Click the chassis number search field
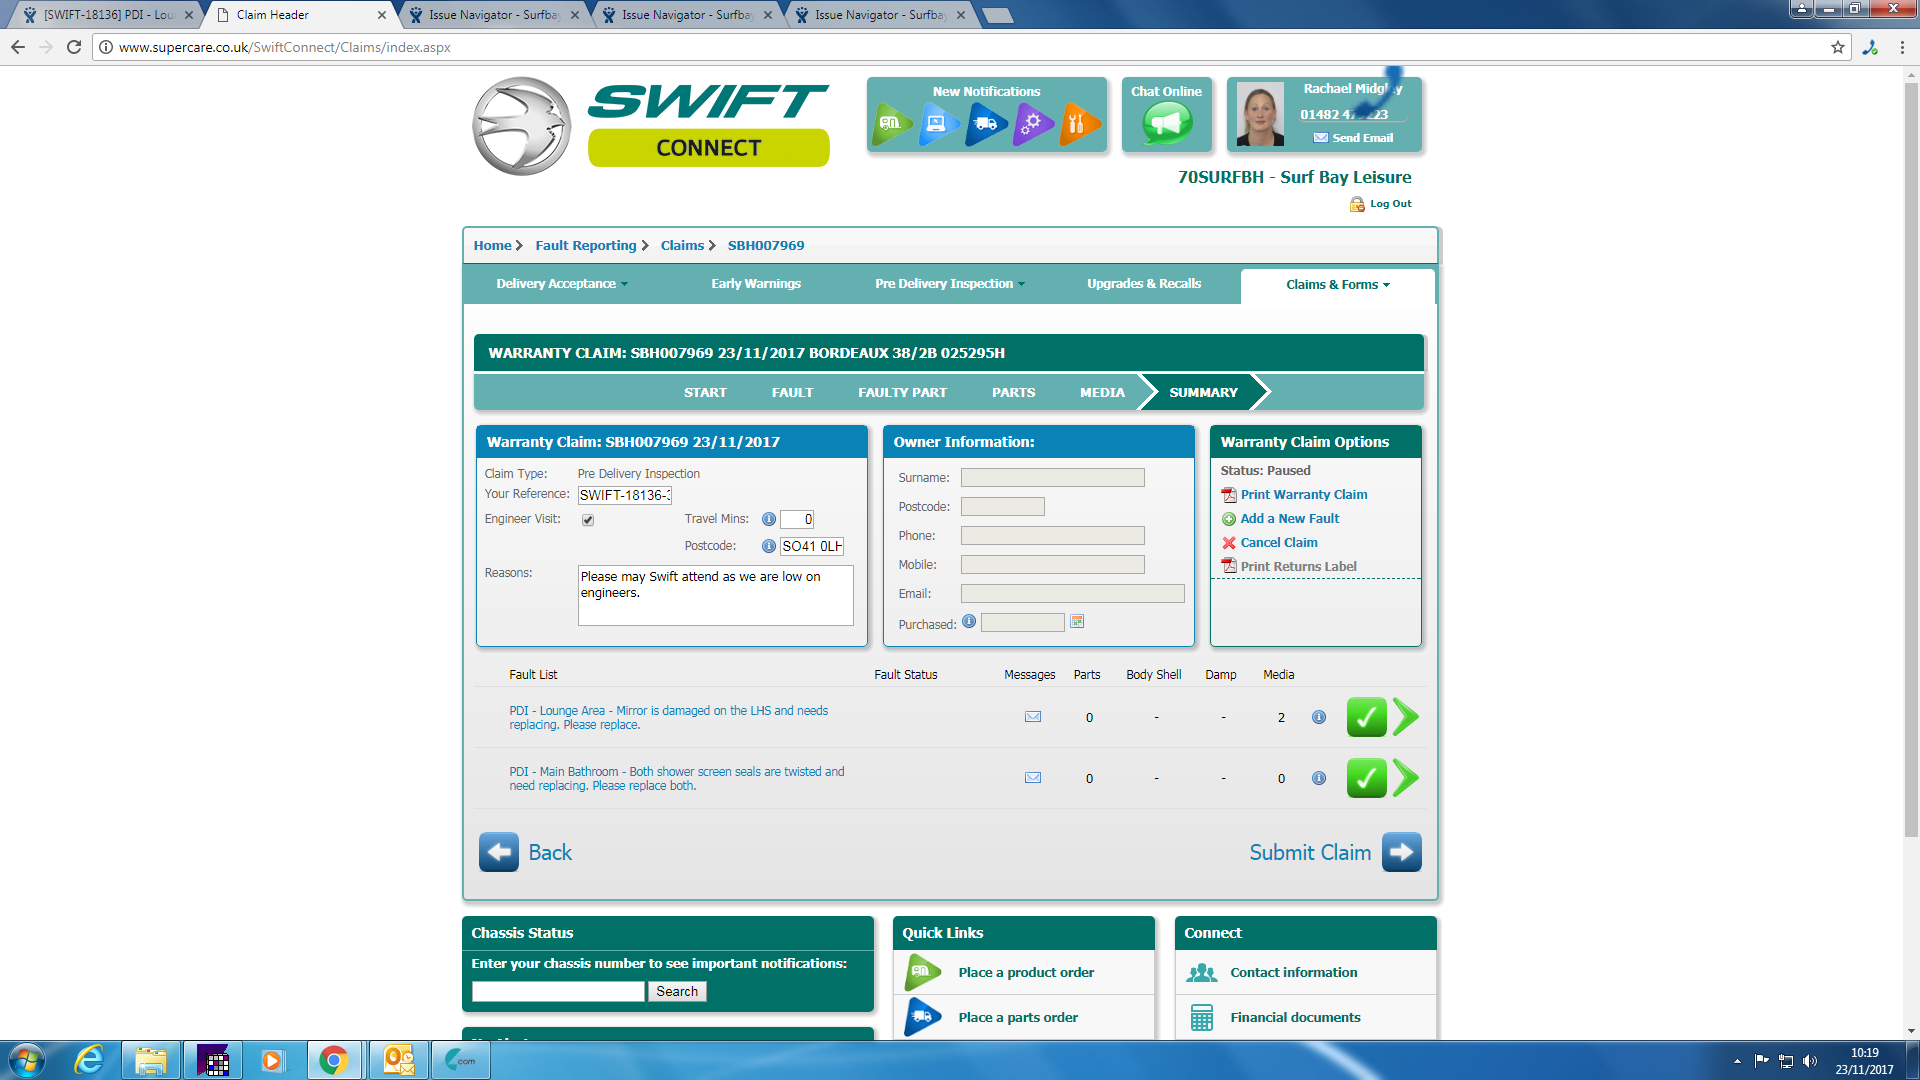This screenshot has width=1920, height=1080. pyautogui.click(x=558, y=991)
